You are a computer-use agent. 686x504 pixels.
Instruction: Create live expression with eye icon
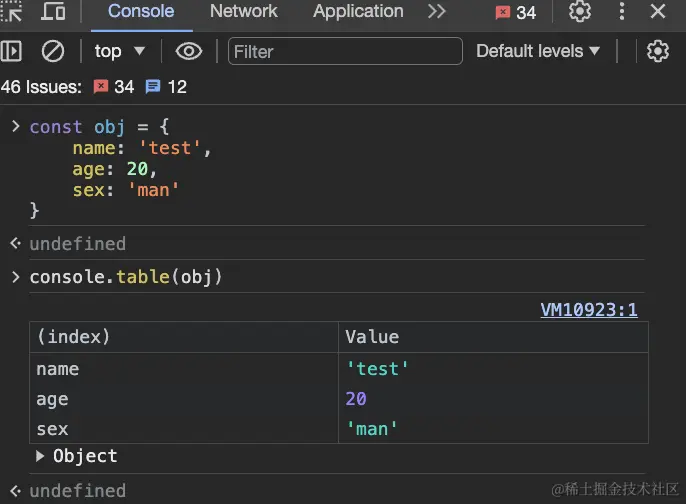tap(189, 51)
